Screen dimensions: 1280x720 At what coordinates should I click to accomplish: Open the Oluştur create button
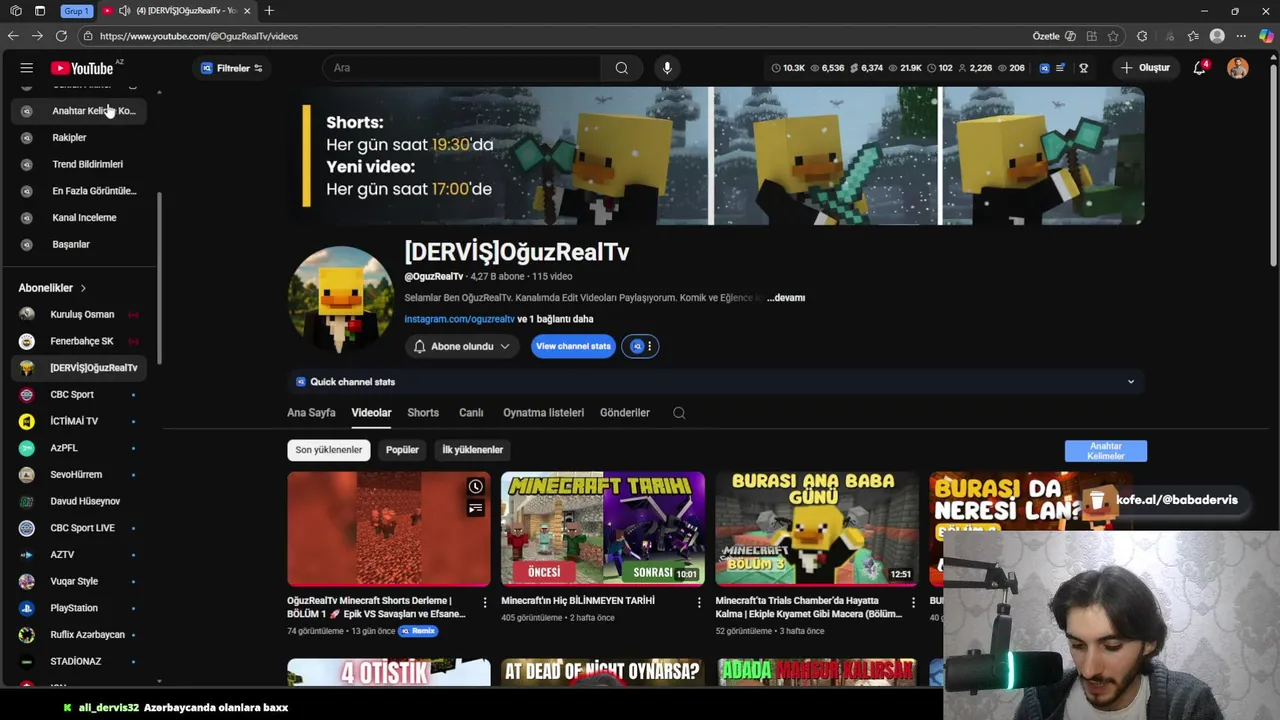pyautogui.click(x=1146, y=68)
